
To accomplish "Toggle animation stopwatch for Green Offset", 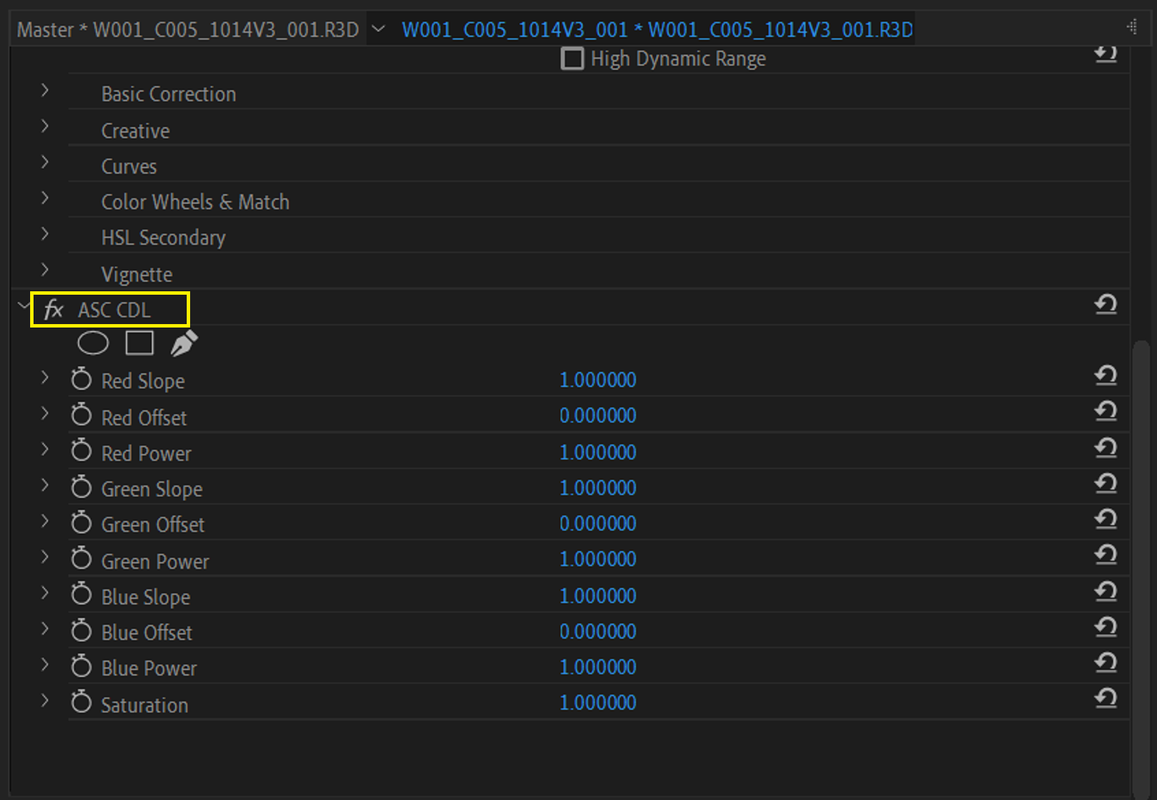I will click(81, 523).
